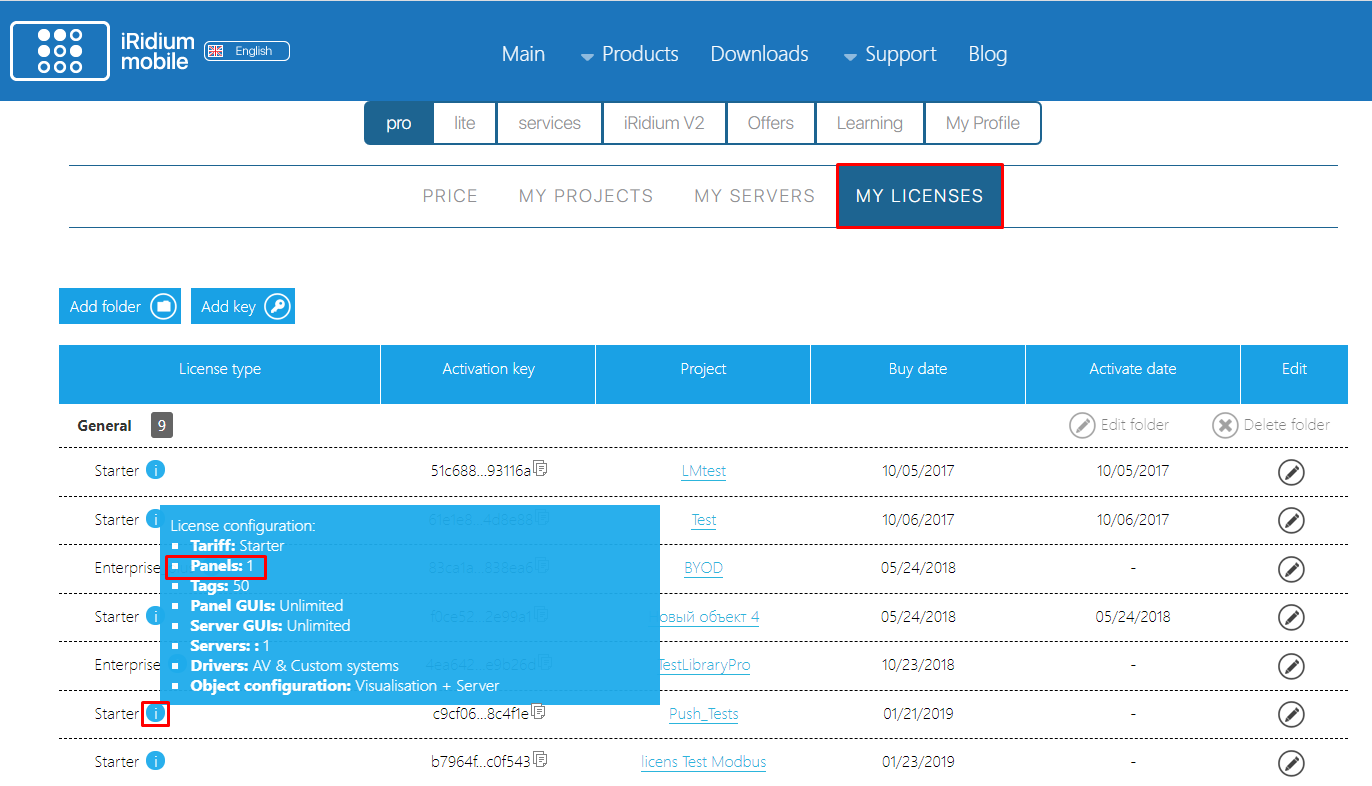The image size is (1372, 786).
Task: Click the info icon for the LMtest license
Action: pos(155,470)
